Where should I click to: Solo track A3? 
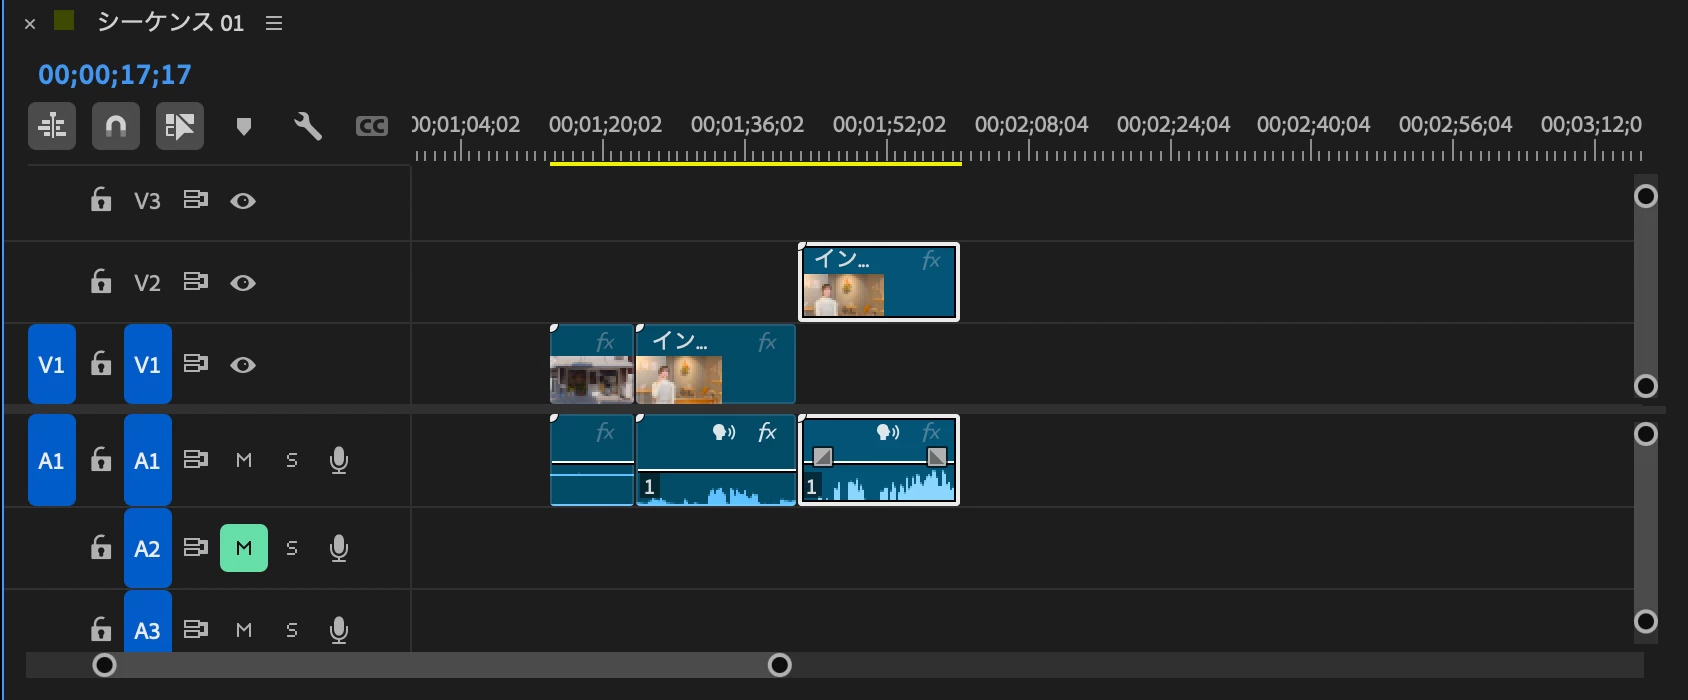[292, 629]
